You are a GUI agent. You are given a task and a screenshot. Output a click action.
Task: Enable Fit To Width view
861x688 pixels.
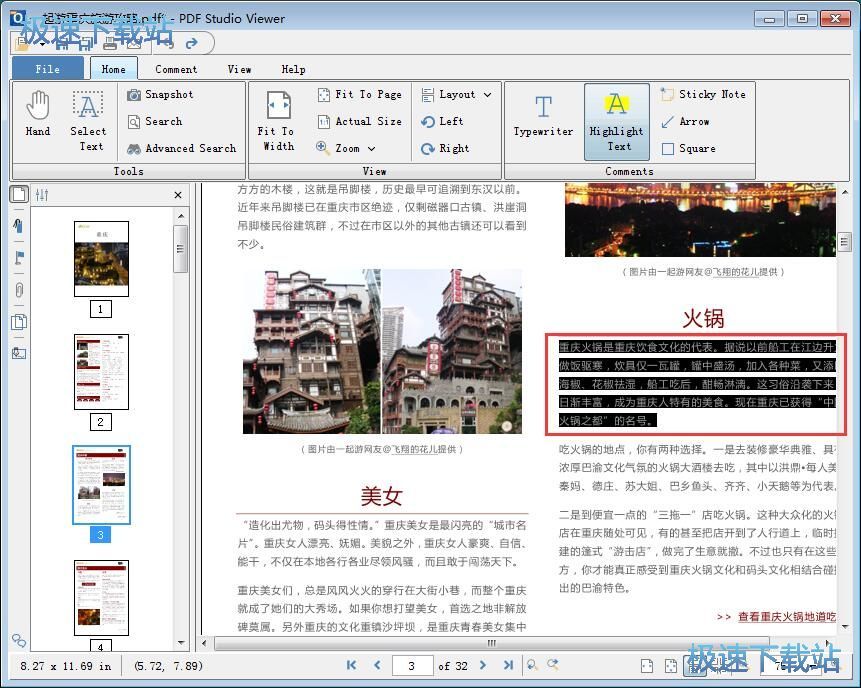[276, 121]
